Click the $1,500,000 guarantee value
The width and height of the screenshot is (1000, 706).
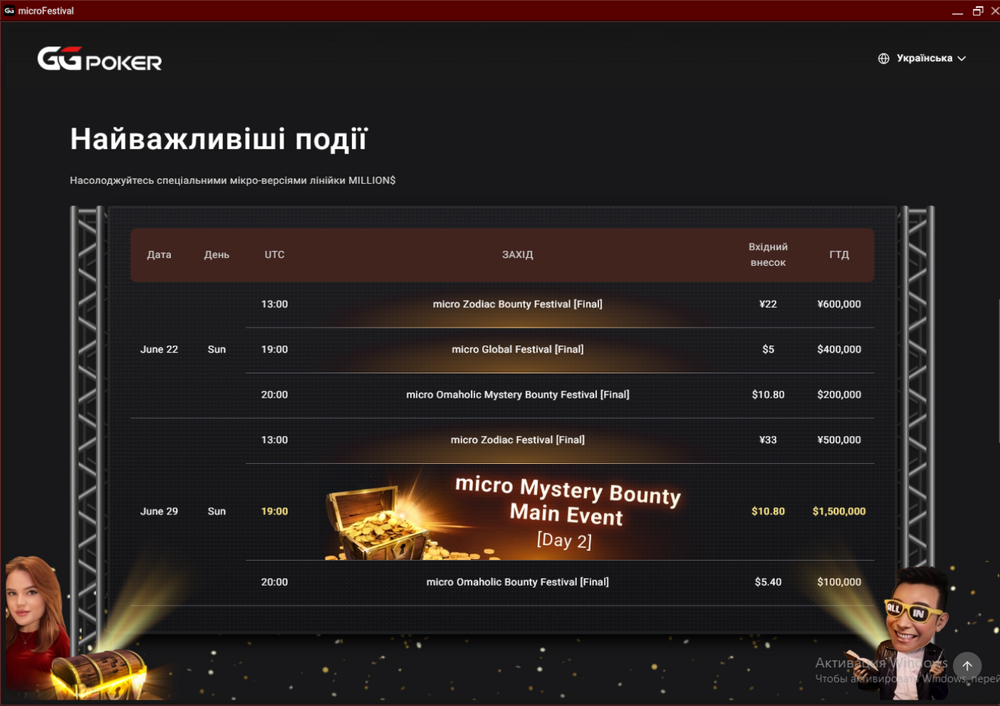(839, 511)
